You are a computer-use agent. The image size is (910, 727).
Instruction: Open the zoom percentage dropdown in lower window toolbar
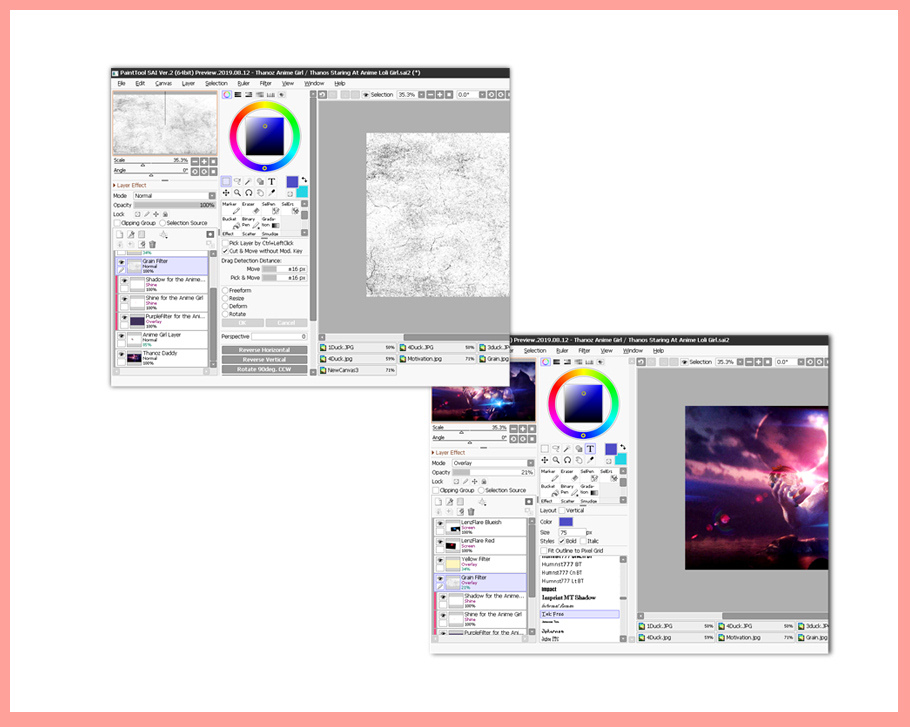click(740, 361)
